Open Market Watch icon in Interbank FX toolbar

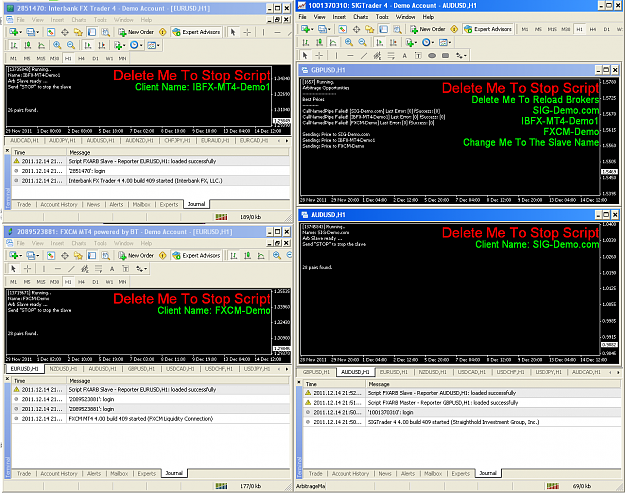click(51, 32)
